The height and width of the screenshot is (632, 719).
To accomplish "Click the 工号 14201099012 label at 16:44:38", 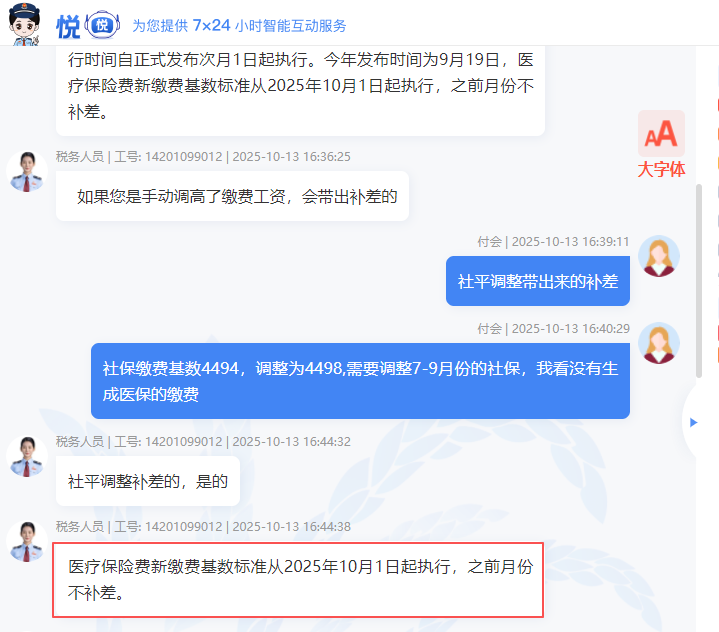I will 168,527.
